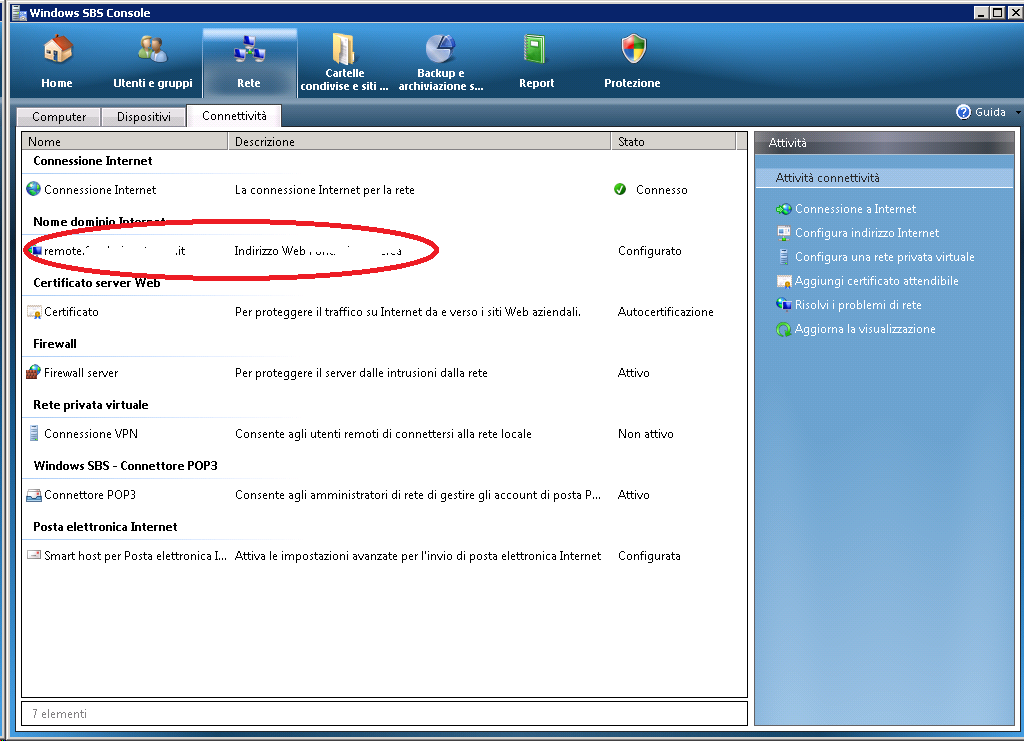Click the Posta elettronica Internet group header
This screenshot has height=741, width=1024.
(105, 527)
